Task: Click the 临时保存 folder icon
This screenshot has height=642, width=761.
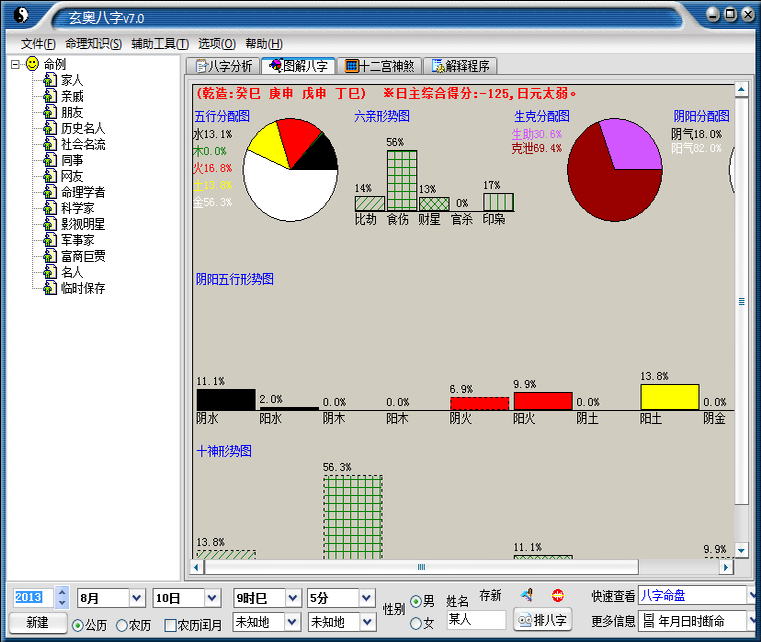Action: [50, 288]
